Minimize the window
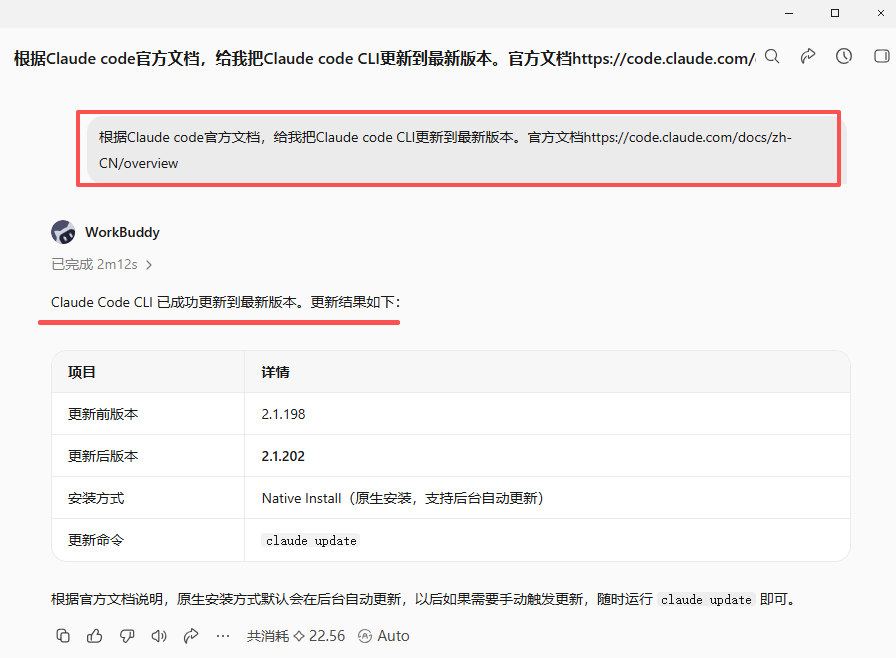Viewport: 896px width, 658px height. (789, 13)
